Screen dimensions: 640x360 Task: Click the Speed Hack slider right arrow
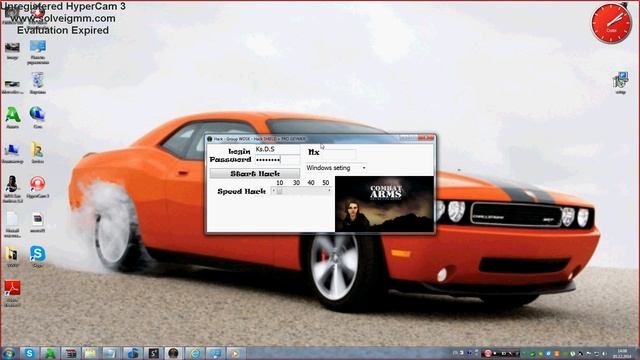[x=329, y=191]
